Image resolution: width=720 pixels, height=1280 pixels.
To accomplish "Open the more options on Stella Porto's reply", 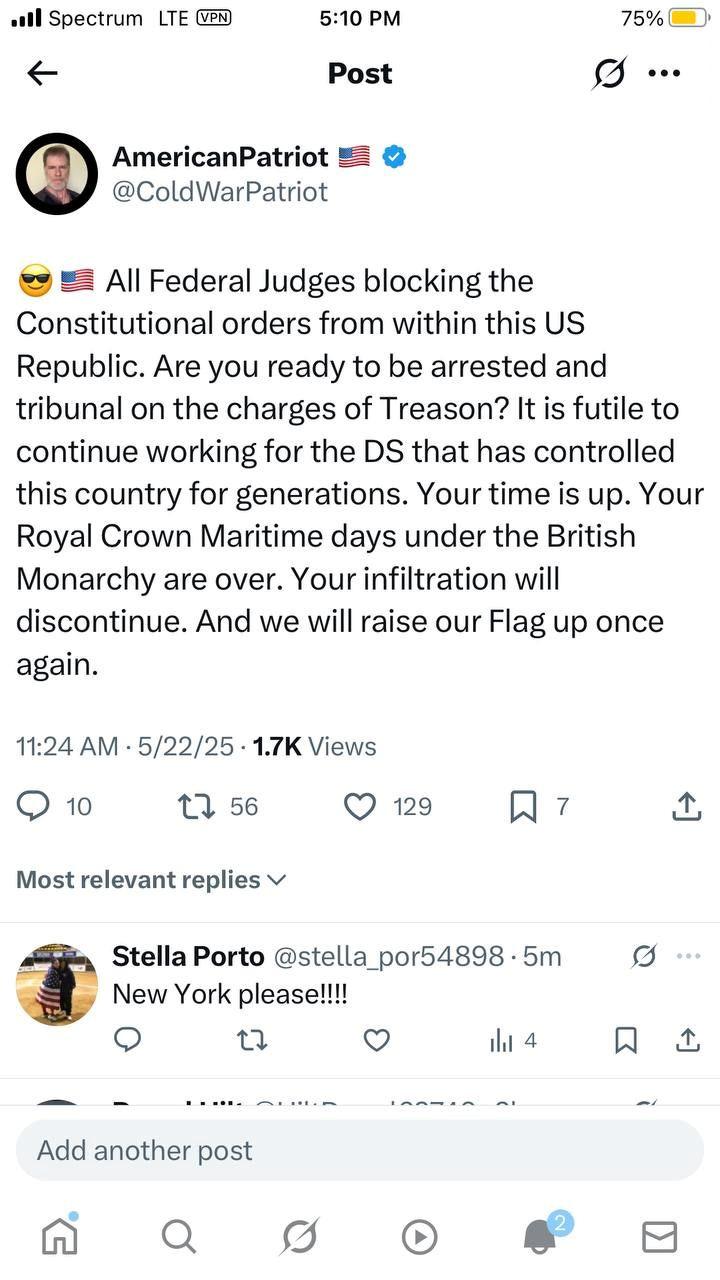I will coord(688,956).
